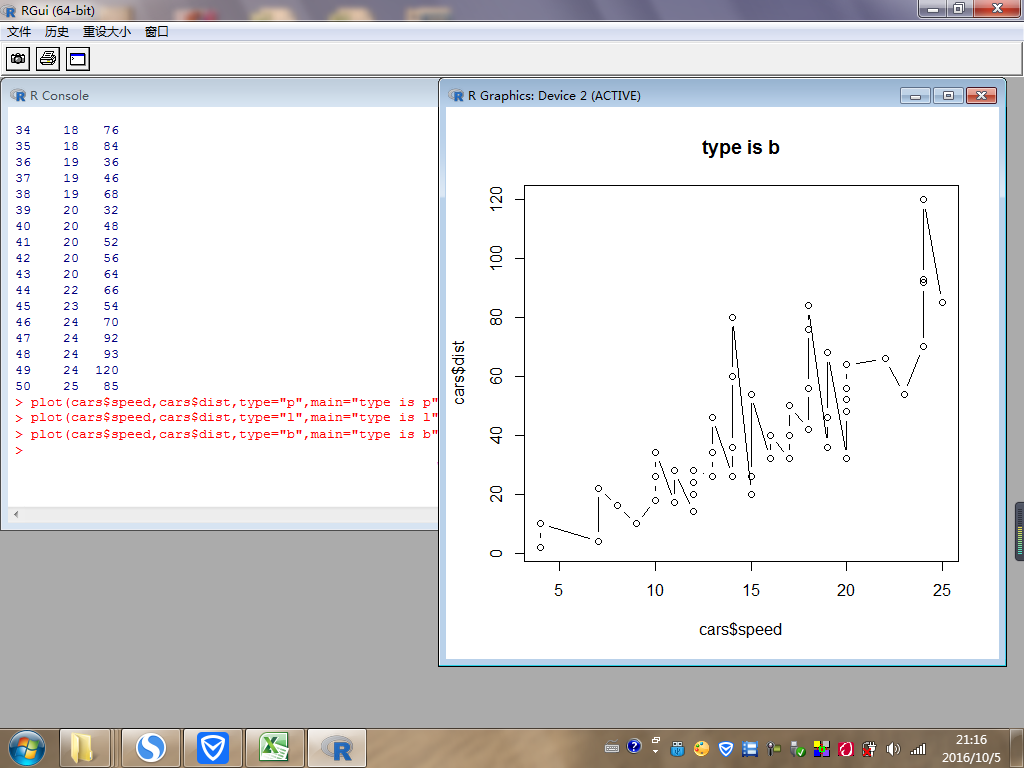Screen dimensions: 1024x768
Task: Click console data row 50 25 85
Action: coord(67,387)
